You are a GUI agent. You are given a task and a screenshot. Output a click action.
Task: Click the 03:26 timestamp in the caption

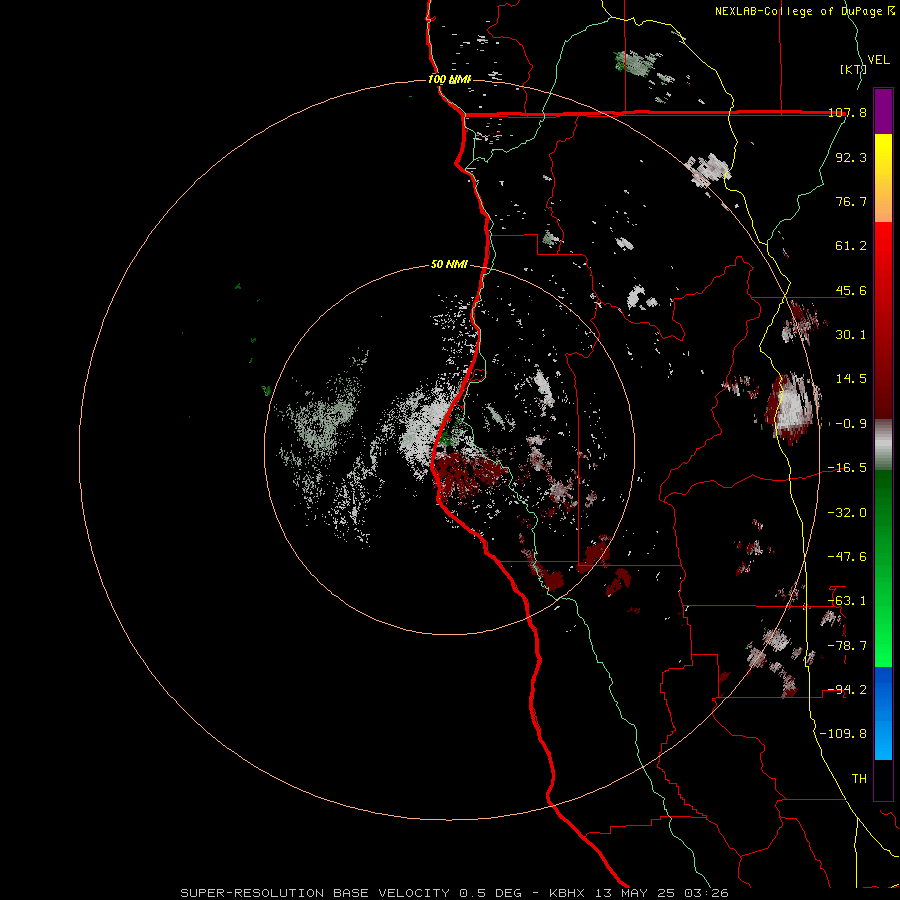707,893
